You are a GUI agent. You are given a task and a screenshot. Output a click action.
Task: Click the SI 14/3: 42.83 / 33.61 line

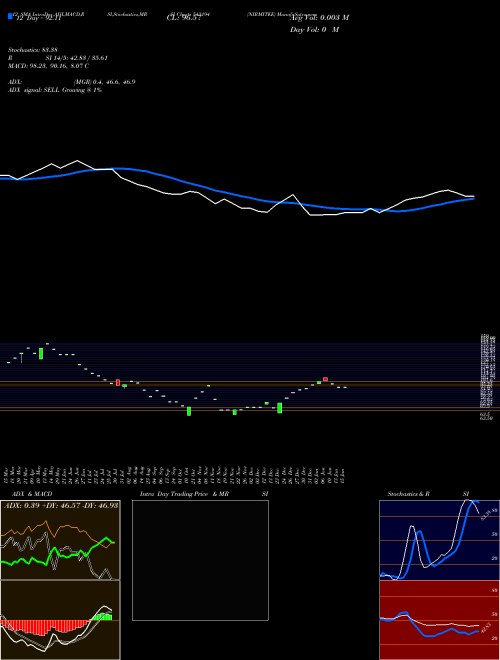[x=76, y=58]
